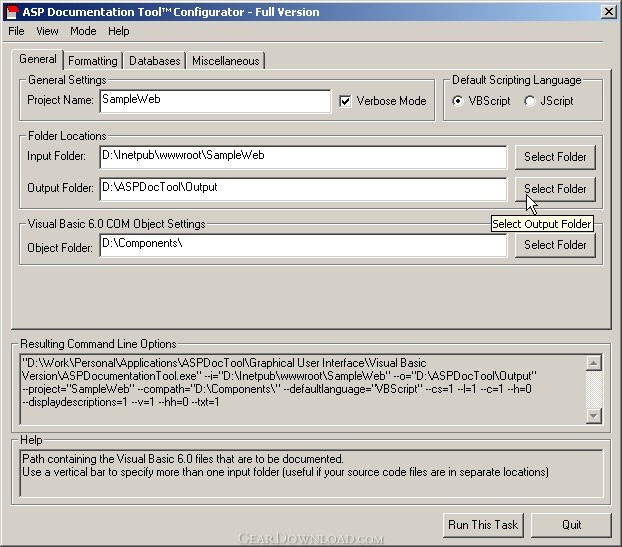Click Select Folder for Object Folder

pos(555,246)
